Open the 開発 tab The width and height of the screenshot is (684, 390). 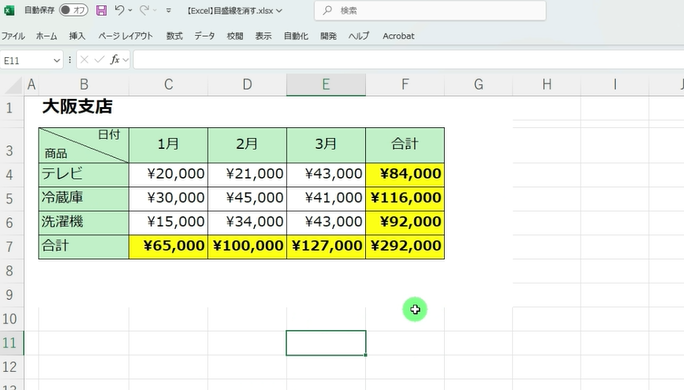click(328, 36)
